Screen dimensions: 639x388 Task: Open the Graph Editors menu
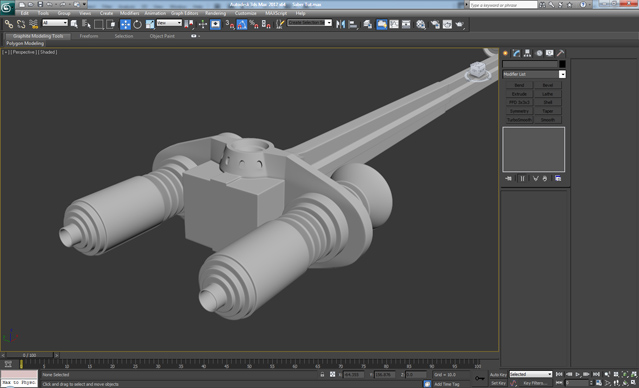(x=185, y=13)
